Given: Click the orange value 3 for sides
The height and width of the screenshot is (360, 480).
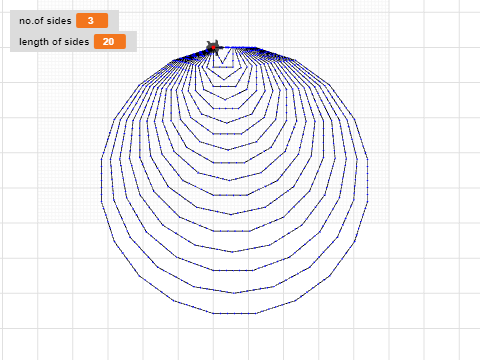Looking at the screenshot, I should coord(92,21).
